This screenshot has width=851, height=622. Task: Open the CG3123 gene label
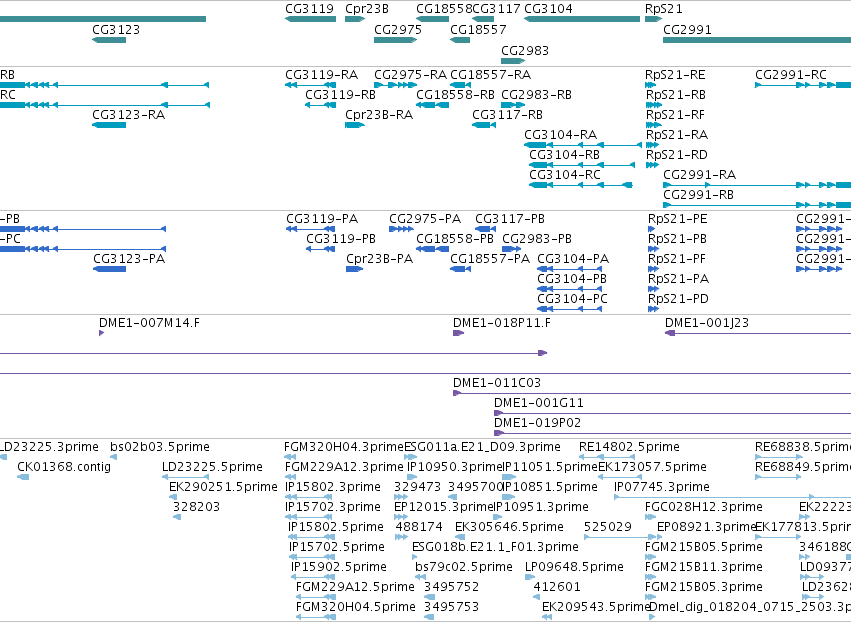tap(116, 30)
